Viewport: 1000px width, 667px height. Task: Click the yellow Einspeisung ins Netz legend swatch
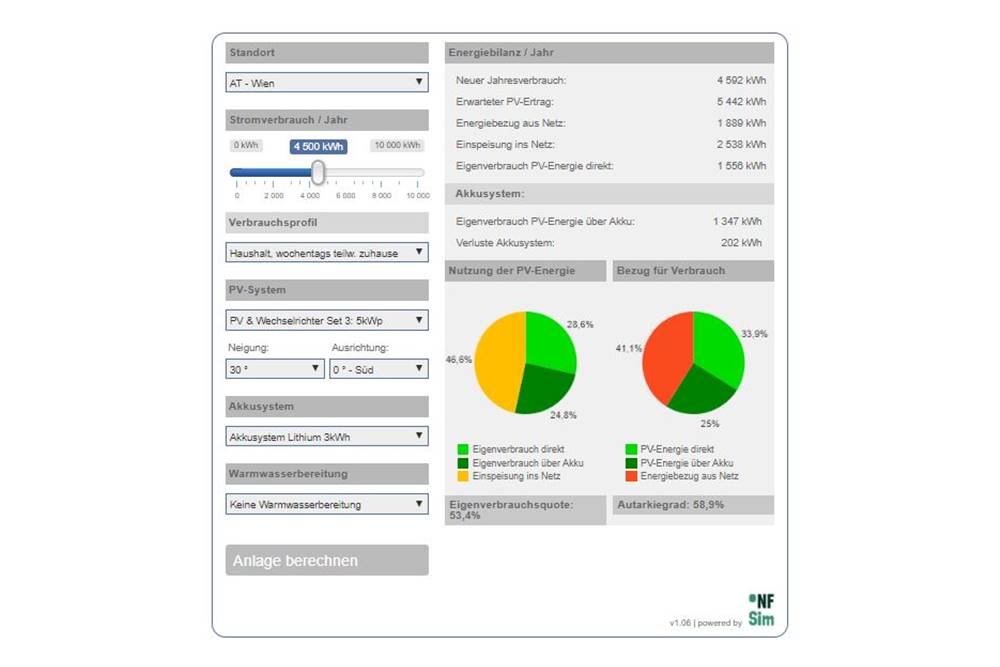coord(463,476)
